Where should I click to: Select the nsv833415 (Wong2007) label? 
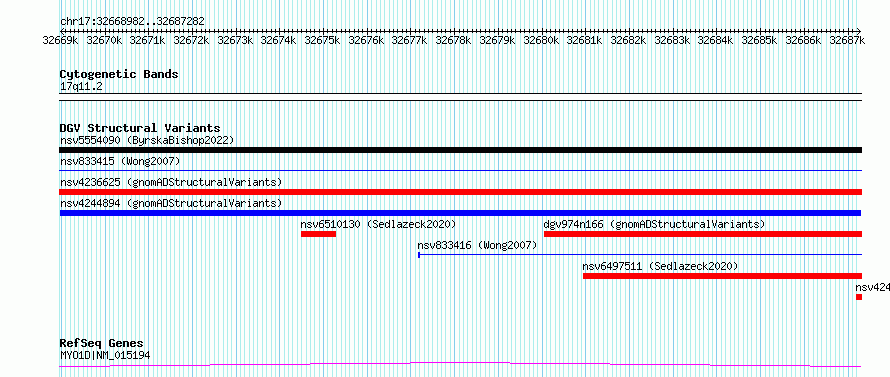(x=120, y=162)
